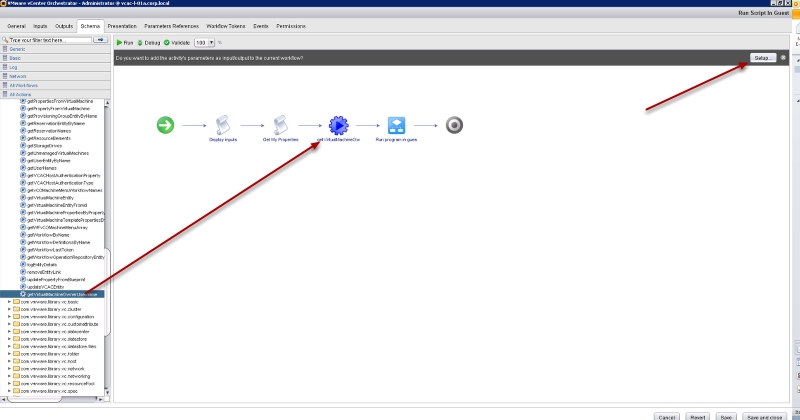800x420 pixels.
Task: Expand the com.vmware.library.vc.basic folder
Action: [10, 301]
